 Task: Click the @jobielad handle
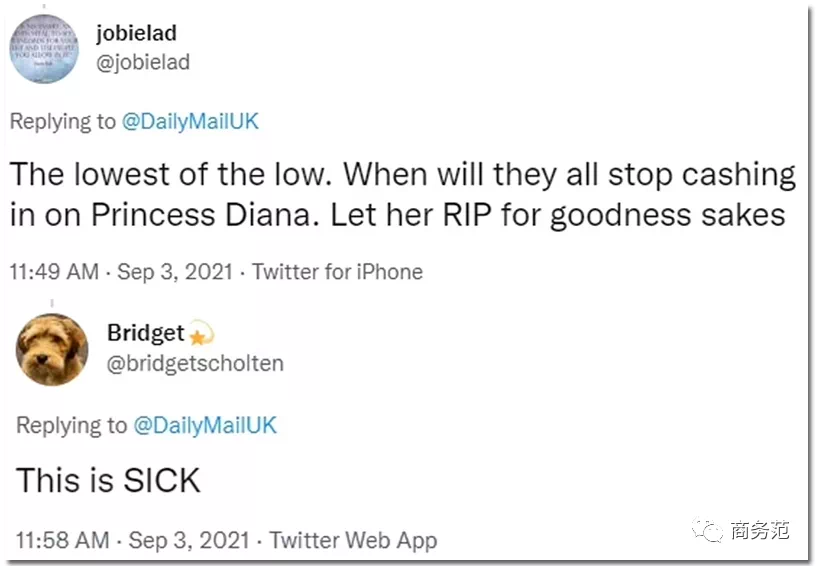point(143,62)
